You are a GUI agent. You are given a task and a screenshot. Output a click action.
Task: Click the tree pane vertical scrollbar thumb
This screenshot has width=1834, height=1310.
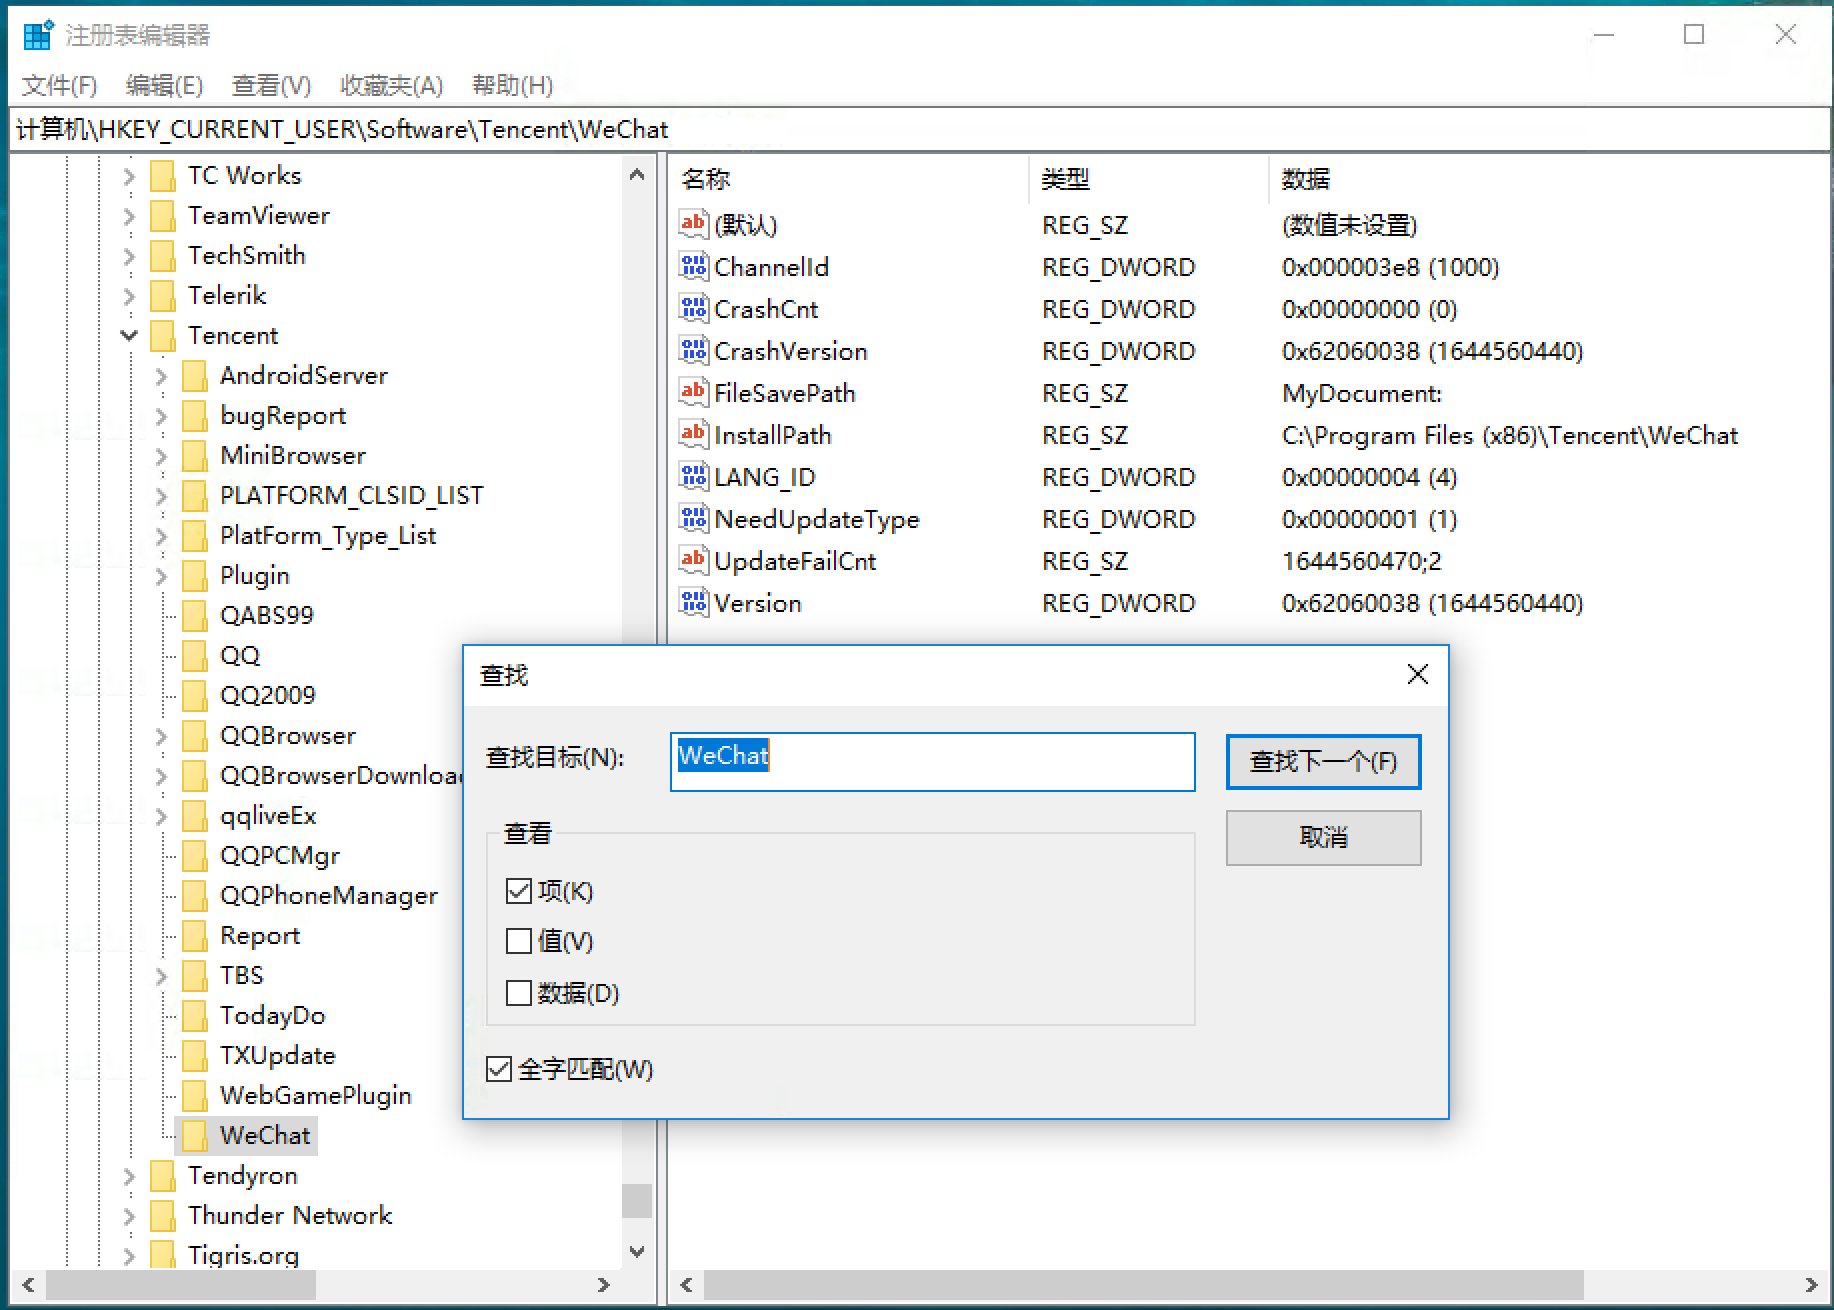tap(637, 1200)
